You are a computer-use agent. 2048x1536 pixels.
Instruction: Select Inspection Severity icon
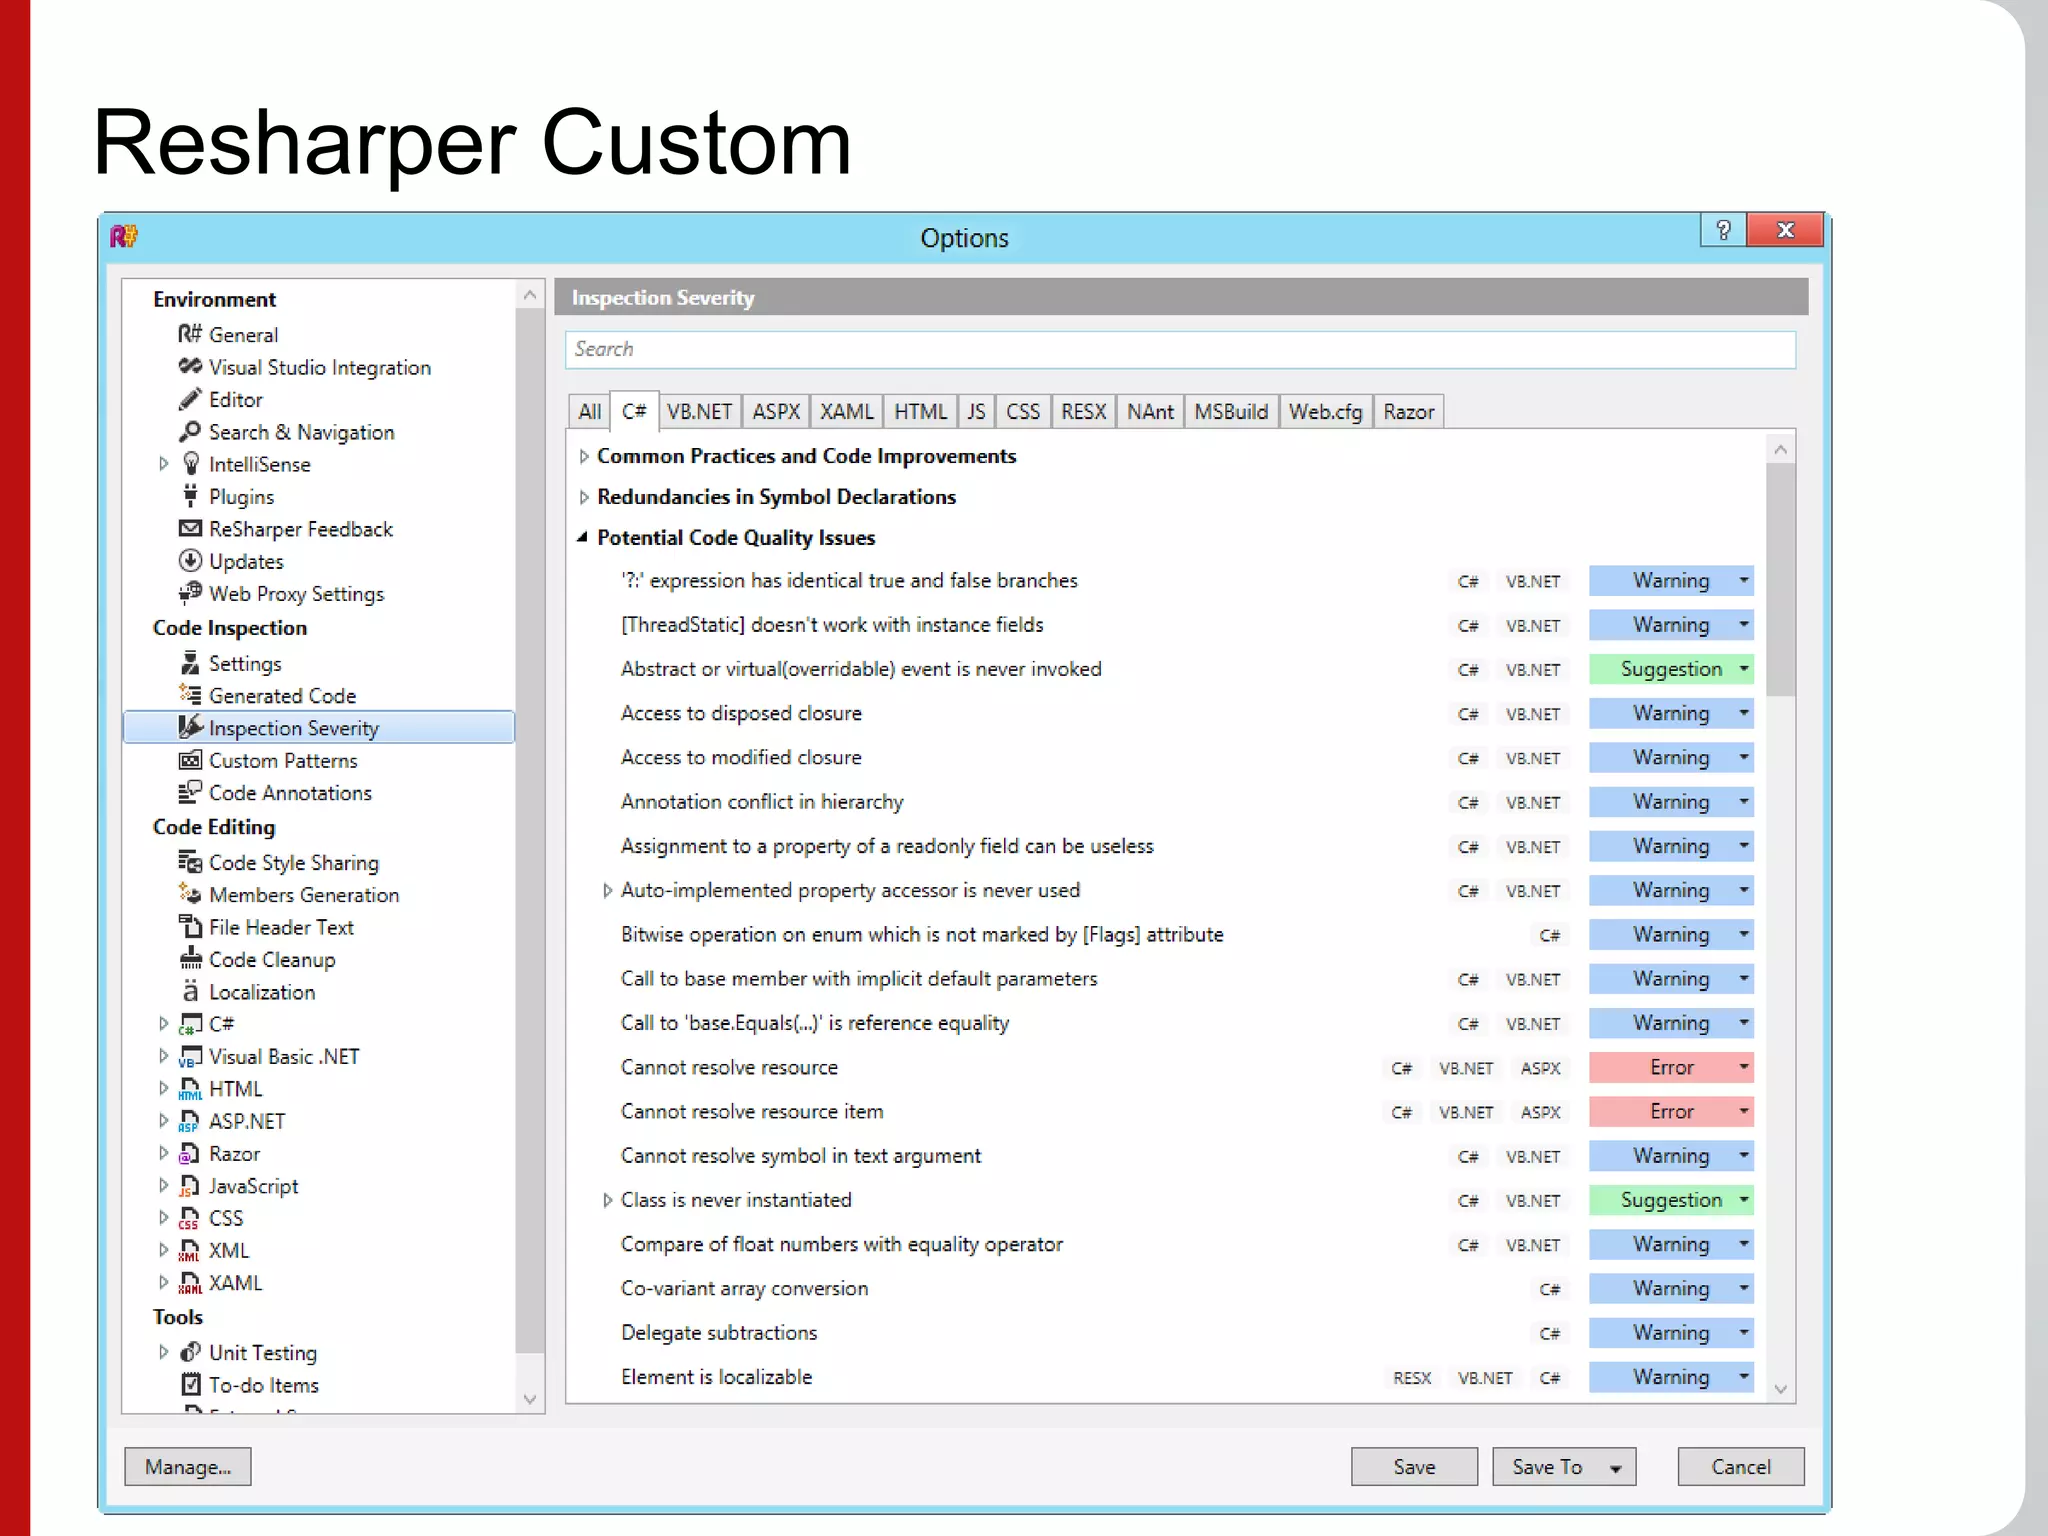tap(190, 726)
